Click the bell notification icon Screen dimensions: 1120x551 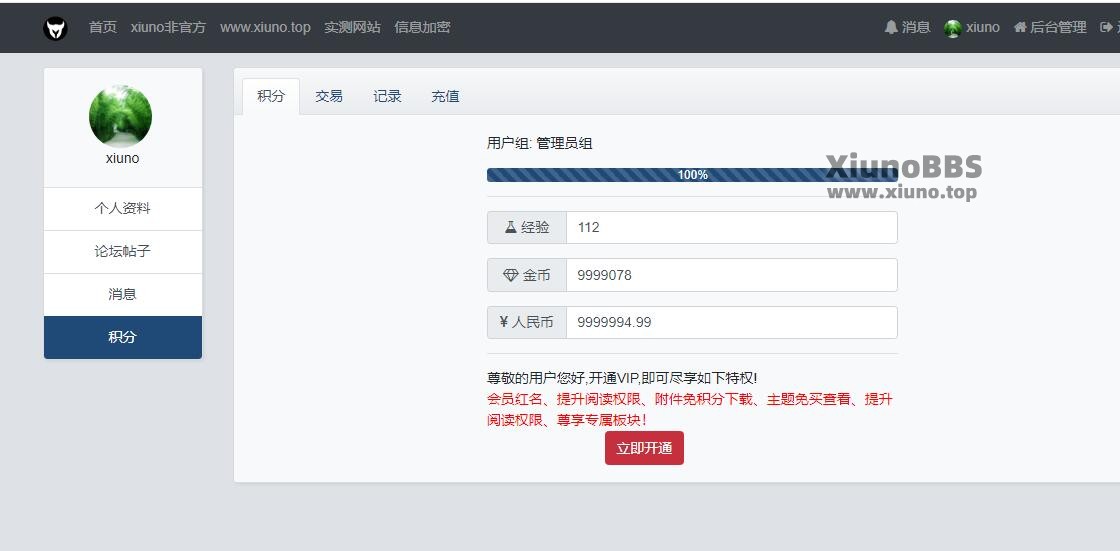click(x=891, y=27)
